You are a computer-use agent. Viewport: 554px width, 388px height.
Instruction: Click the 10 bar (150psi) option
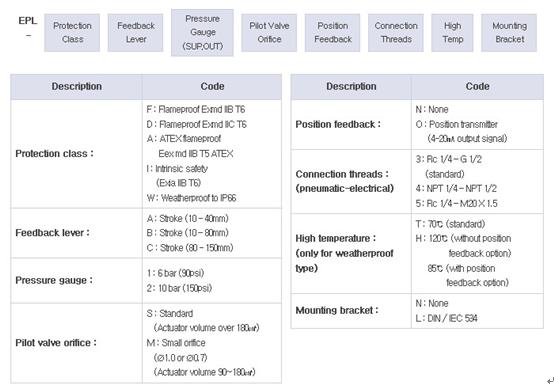tap(179, 288)
